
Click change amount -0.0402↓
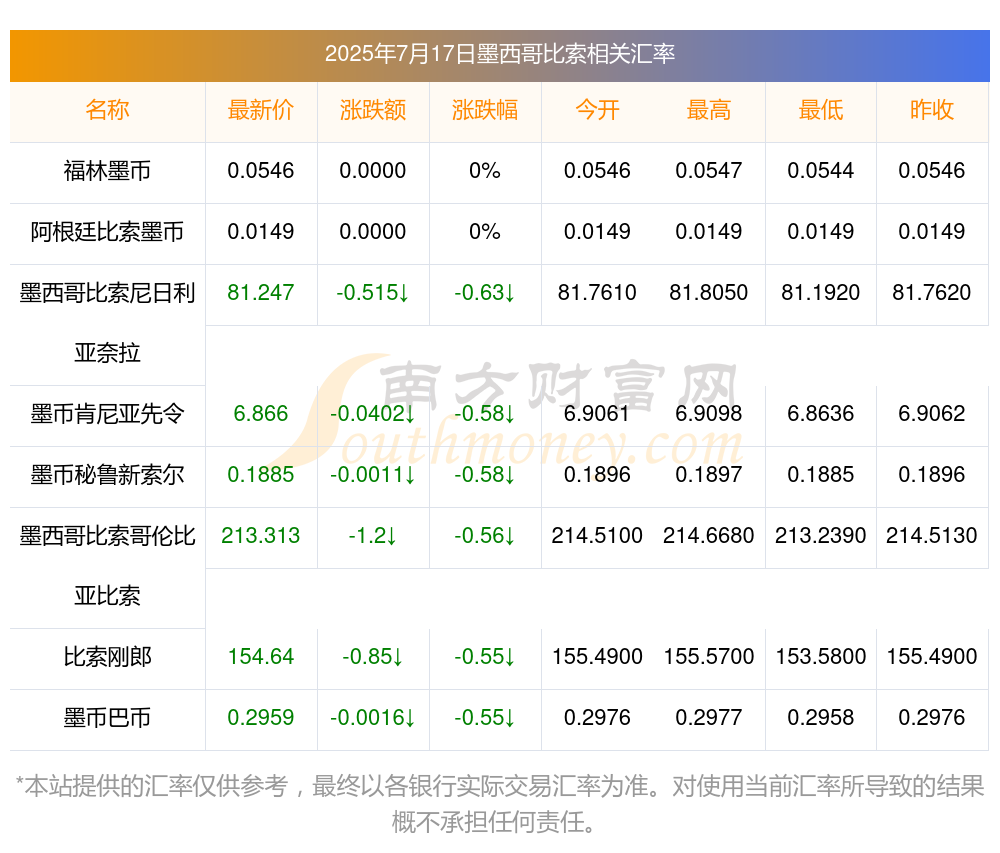372,414
